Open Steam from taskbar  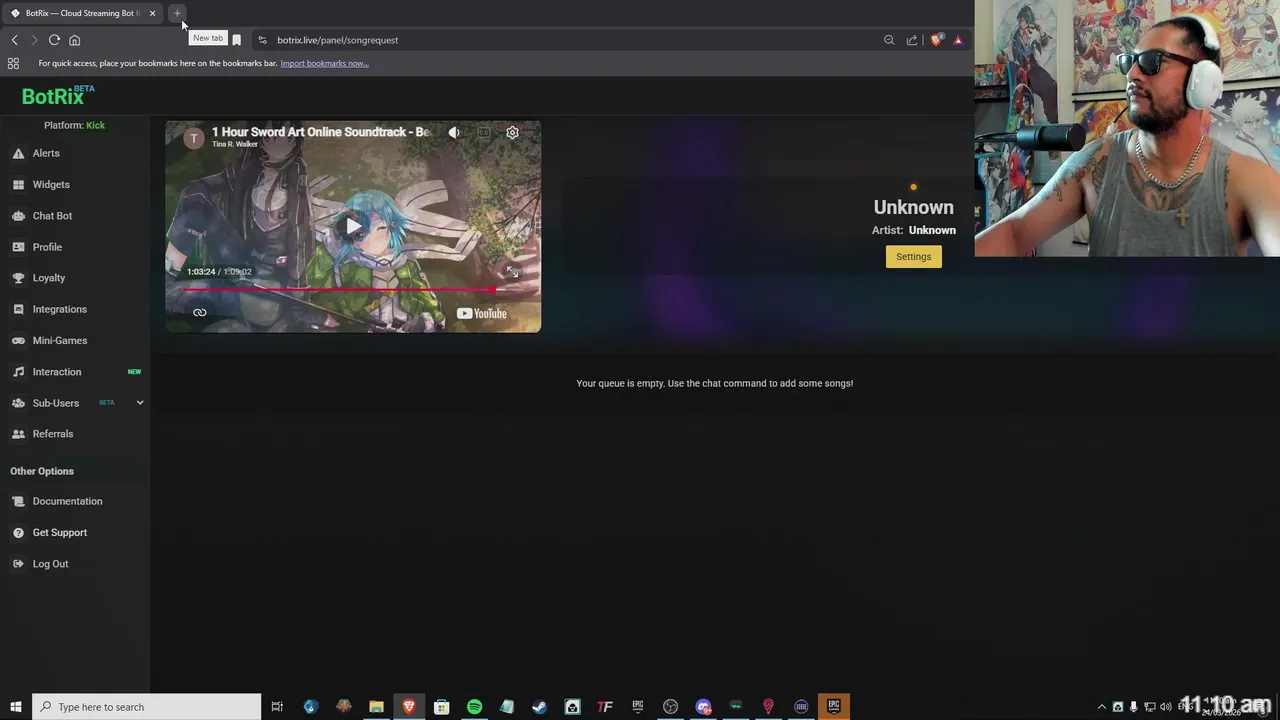pos(539,707)
